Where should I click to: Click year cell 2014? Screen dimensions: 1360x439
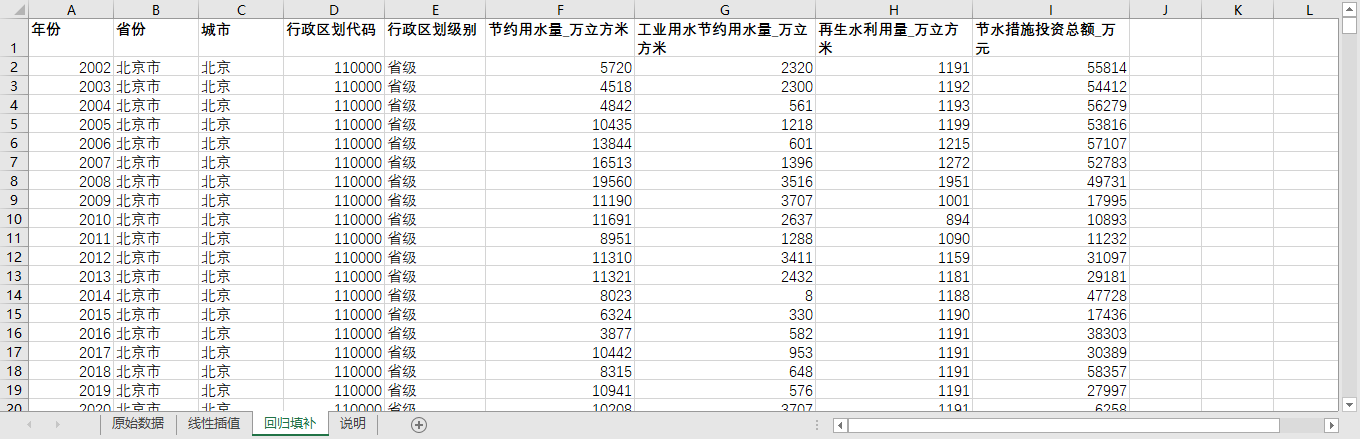coord(71,296)
